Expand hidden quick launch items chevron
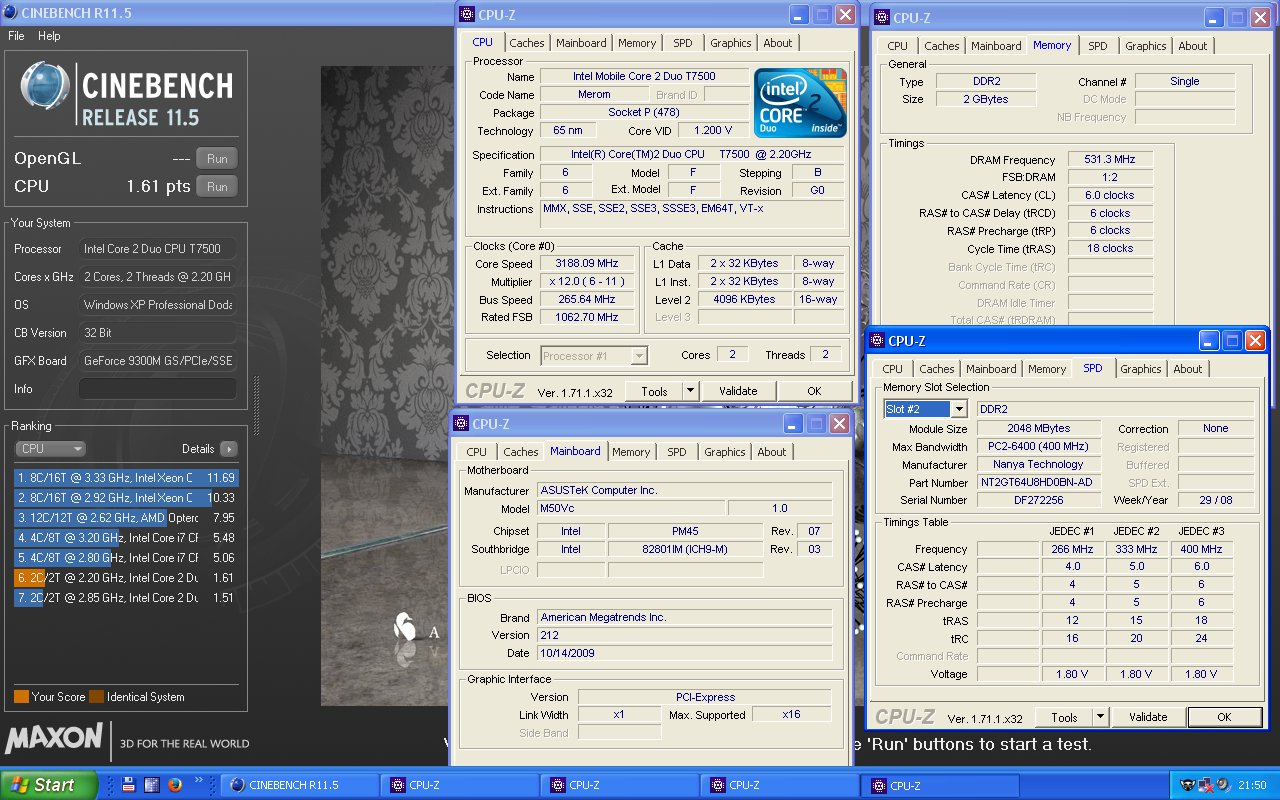Image resolution: width=1280 pixels, height=800 pixels. (x=200, y=781)
